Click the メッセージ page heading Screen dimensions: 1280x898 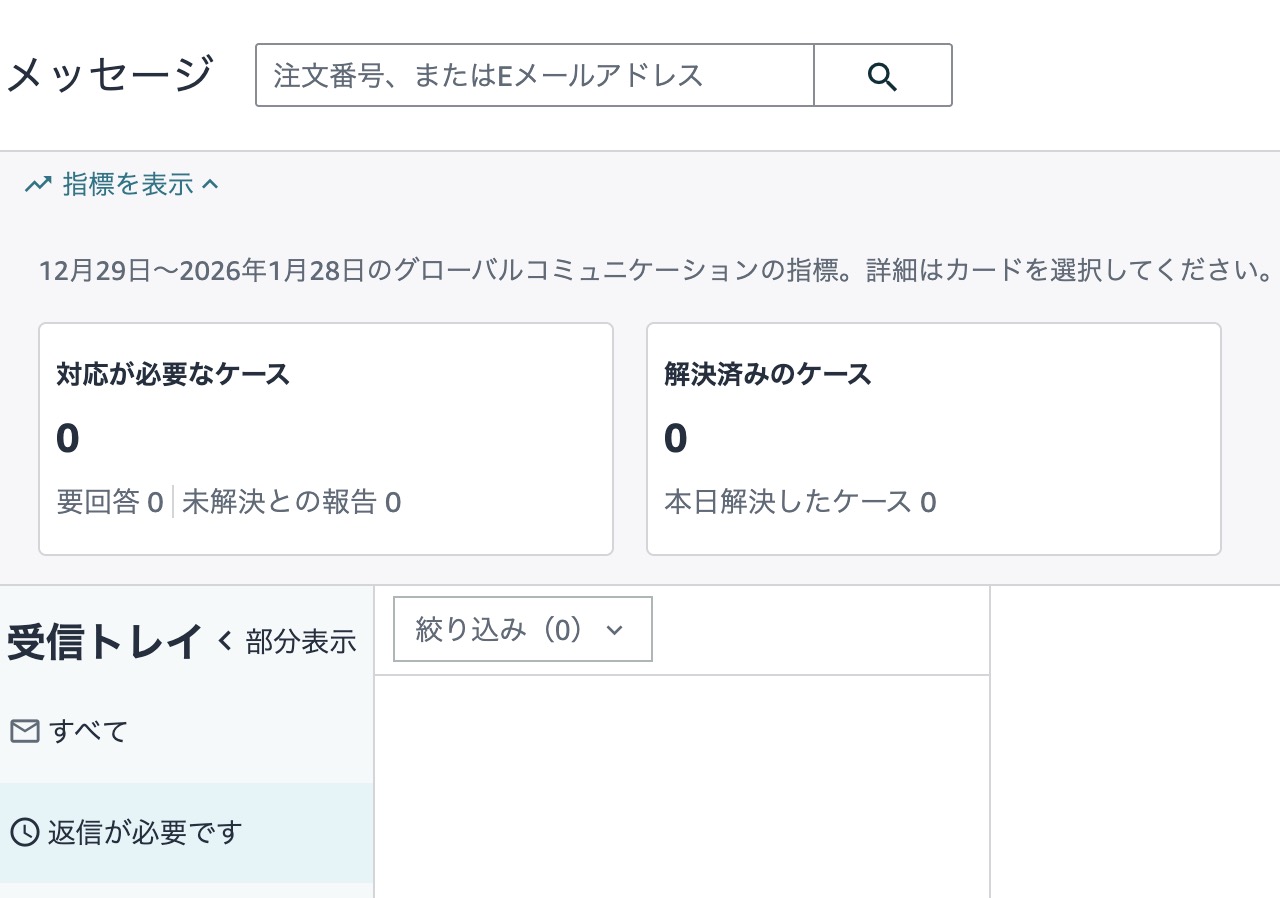click(110, 71)
